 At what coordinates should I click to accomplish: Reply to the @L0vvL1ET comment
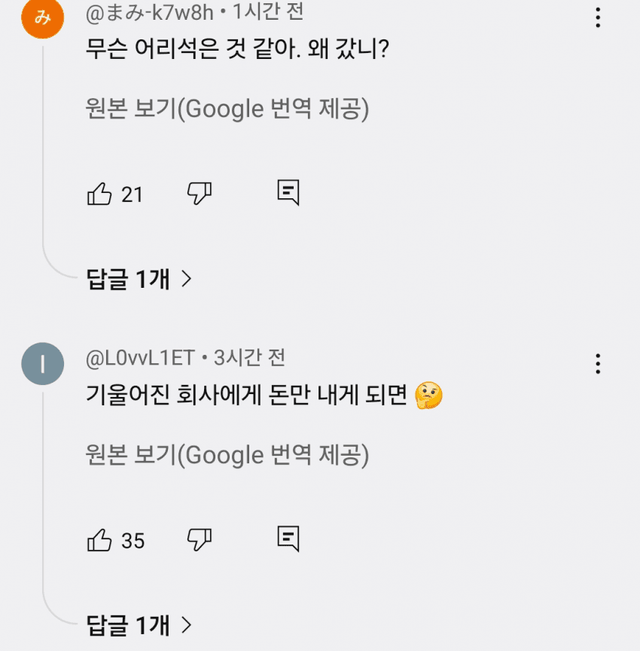[x=288, y=539]
